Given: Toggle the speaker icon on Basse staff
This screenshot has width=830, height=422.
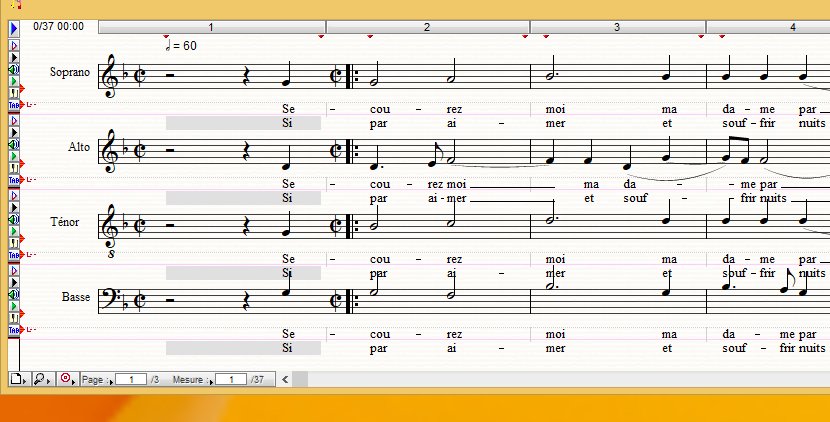Looking at the screenshot, I should tap(14, 294).
